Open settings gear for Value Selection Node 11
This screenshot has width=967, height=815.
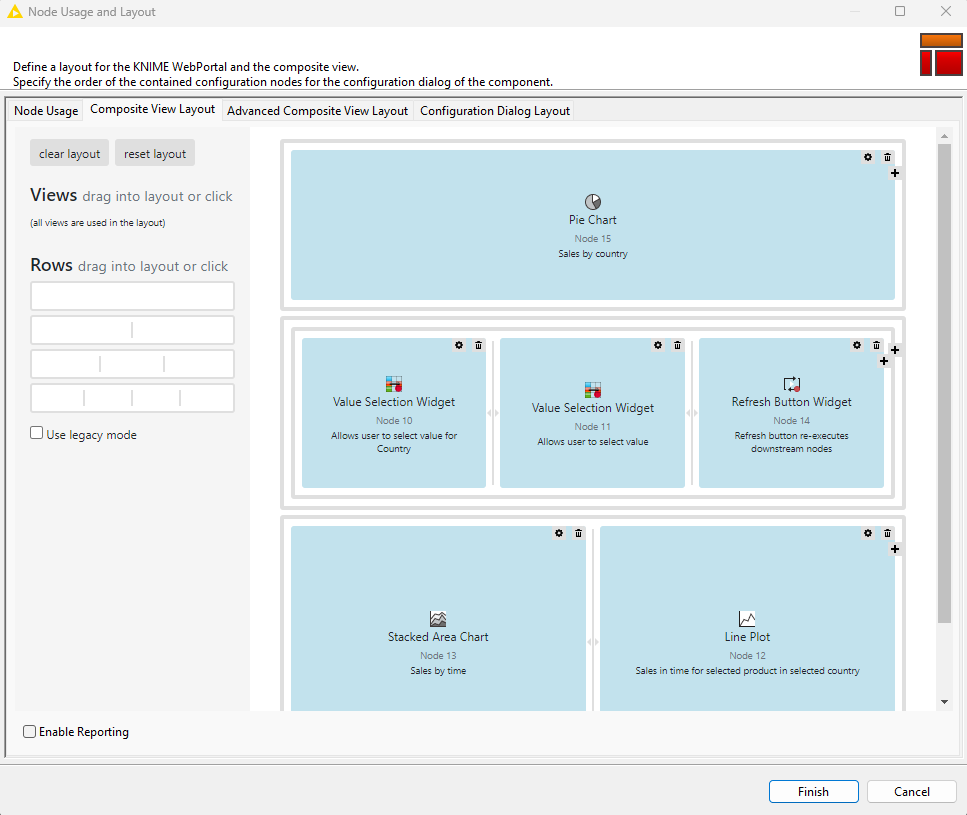click(x=658, y=345)
